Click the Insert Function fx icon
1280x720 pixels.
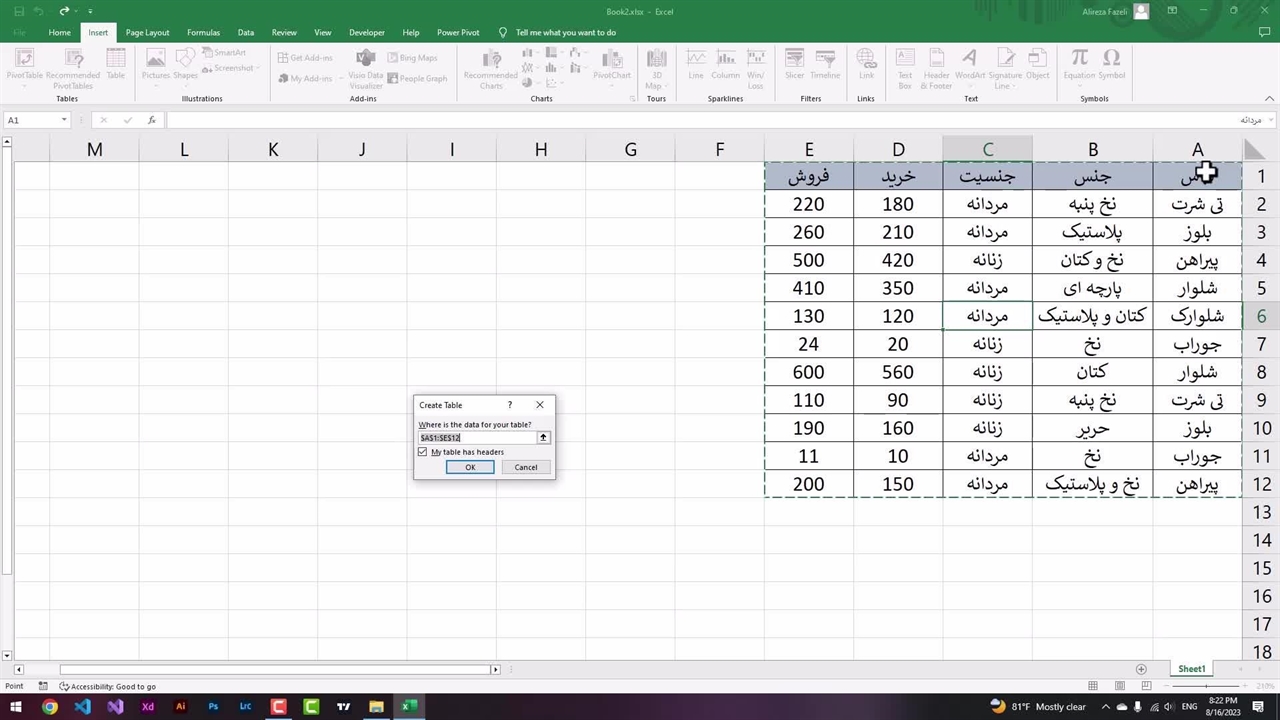(x=152, y=120)
